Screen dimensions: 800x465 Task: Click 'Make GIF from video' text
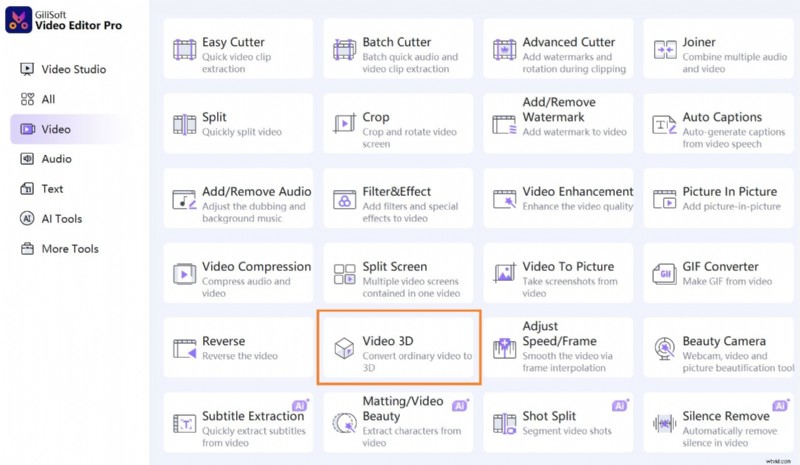727,281
